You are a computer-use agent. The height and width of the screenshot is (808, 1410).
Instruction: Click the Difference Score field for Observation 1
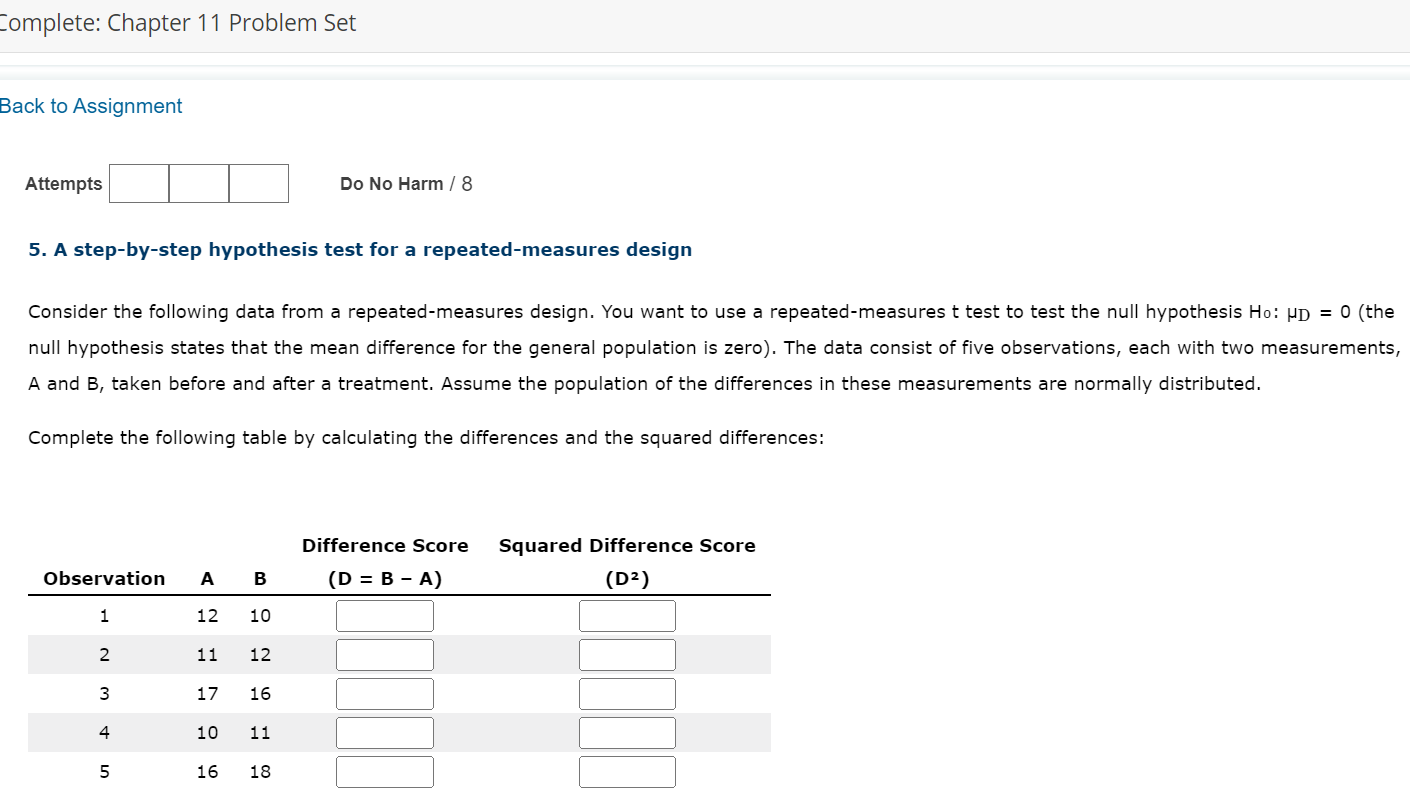385,615
